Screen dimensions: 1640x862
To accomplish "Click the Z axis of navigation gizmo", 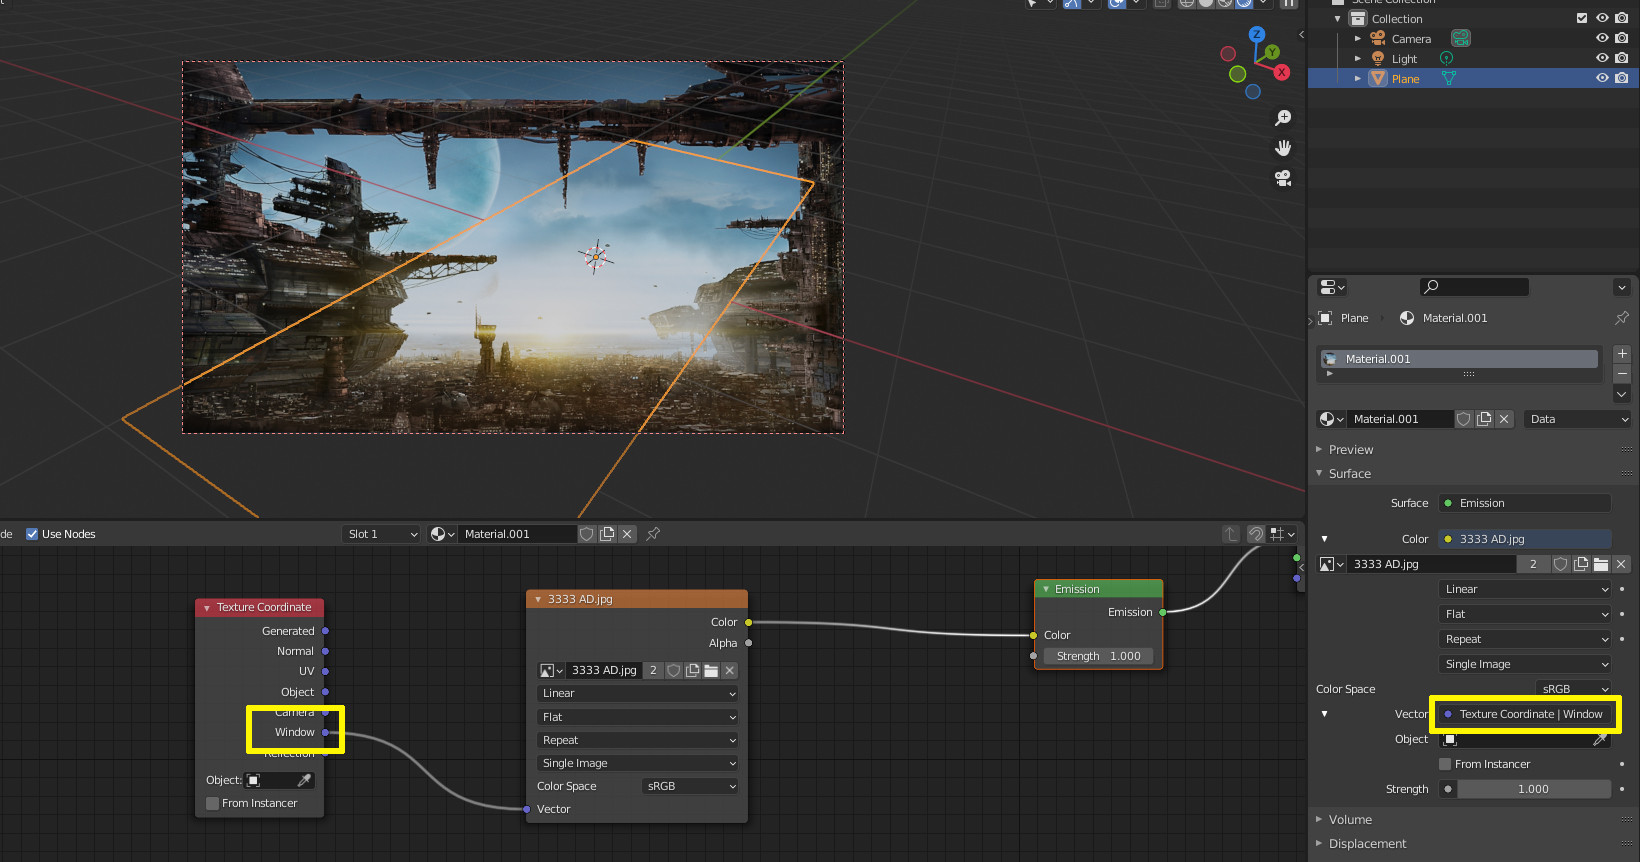I will click(x=1257, y=34).
